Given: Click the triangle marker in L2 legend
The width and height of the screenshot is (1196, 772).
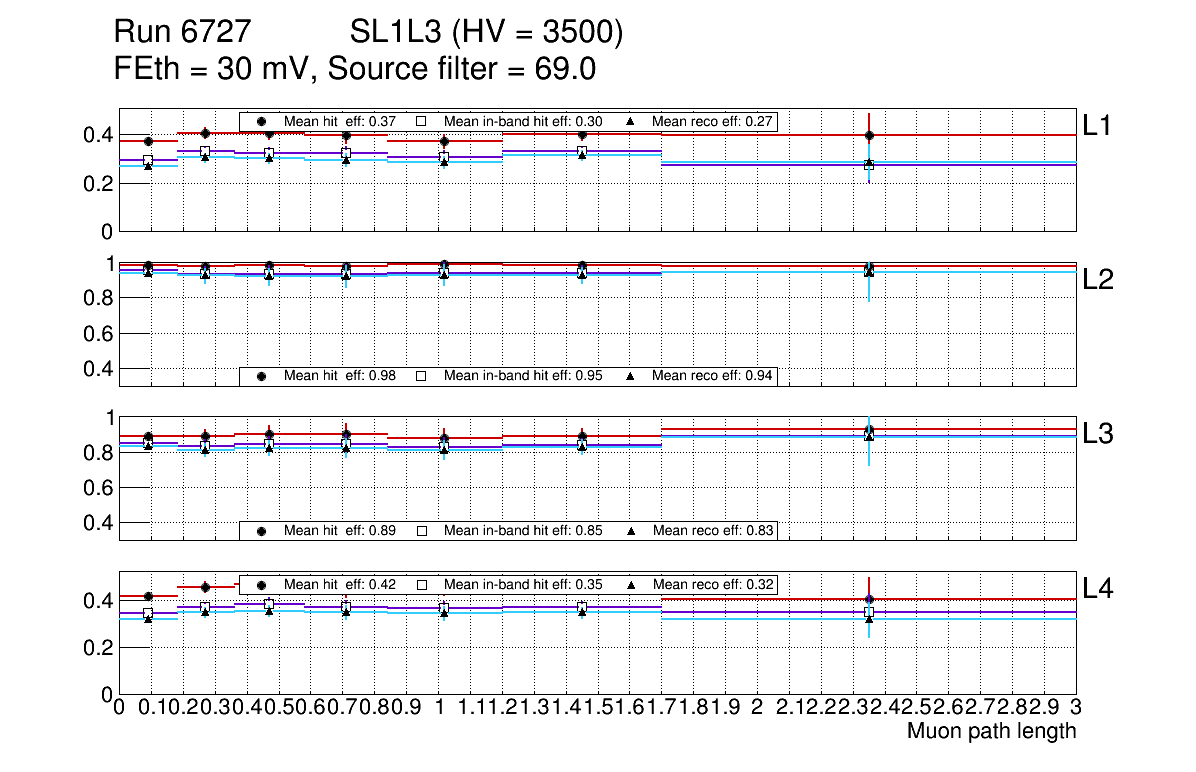Looking at the screenshot, I should [632, 376].
